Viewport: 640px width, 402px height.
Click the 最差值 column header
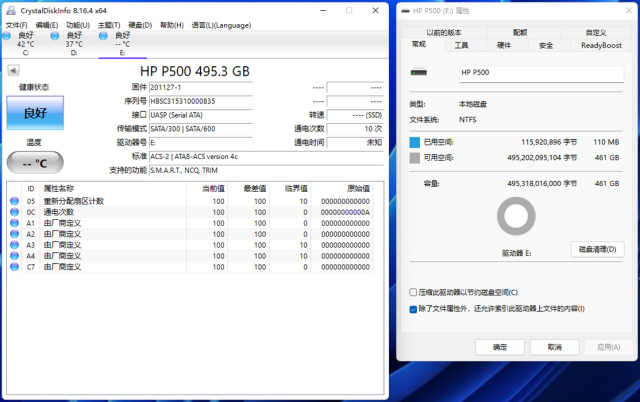(255, 189)
